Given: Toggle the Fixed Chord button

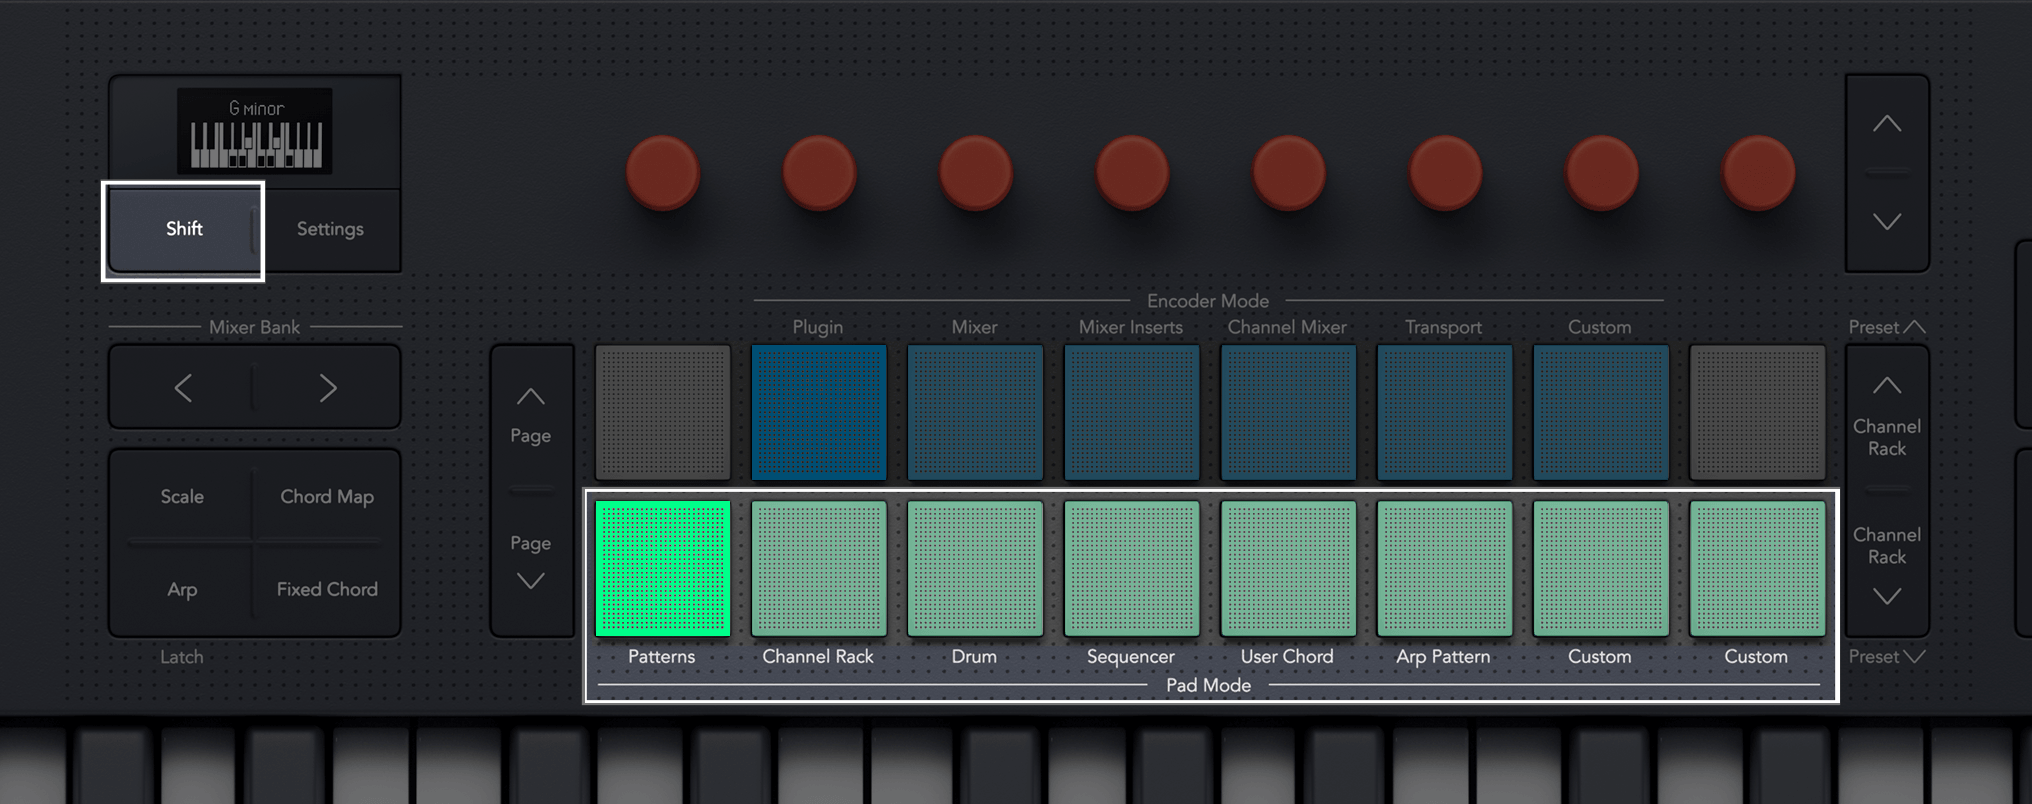Looking at the screenshot, I should (327, 589).
